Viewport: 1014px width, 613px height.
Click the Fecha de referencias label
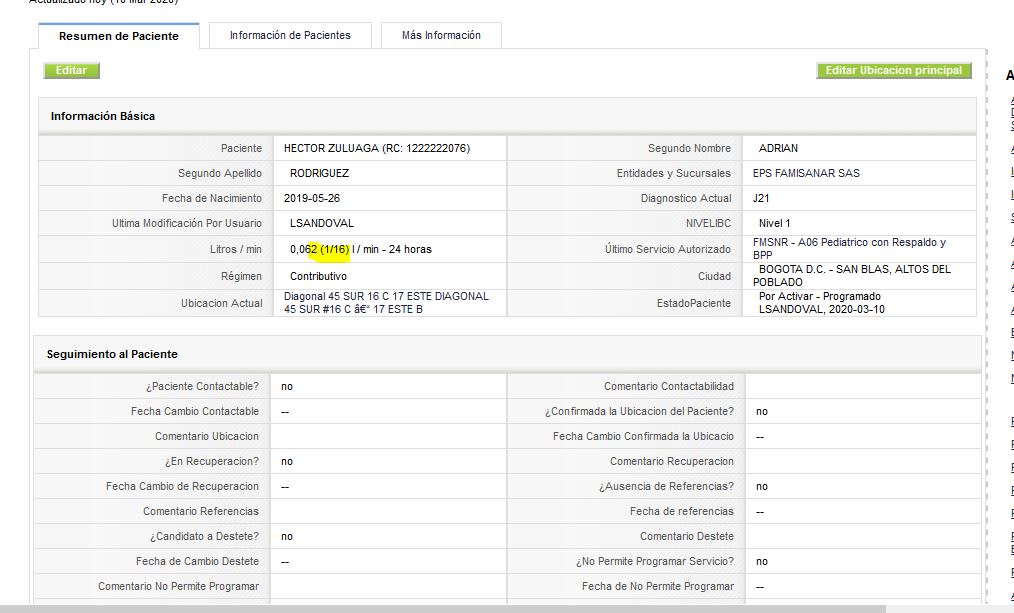pyautogui.click(x=682, y=511)
